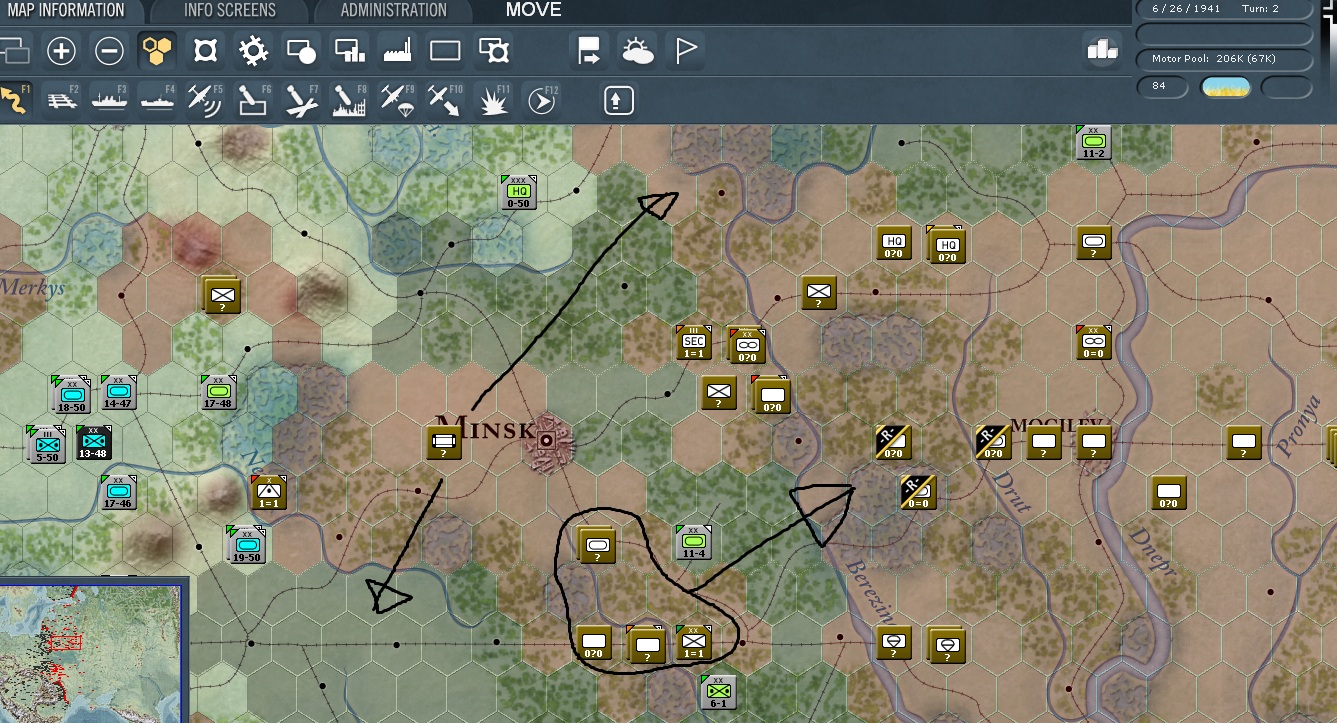Open the Info Screens tab
The width and height of the screenshot is (1337, 723).
(x=229, y=11)
